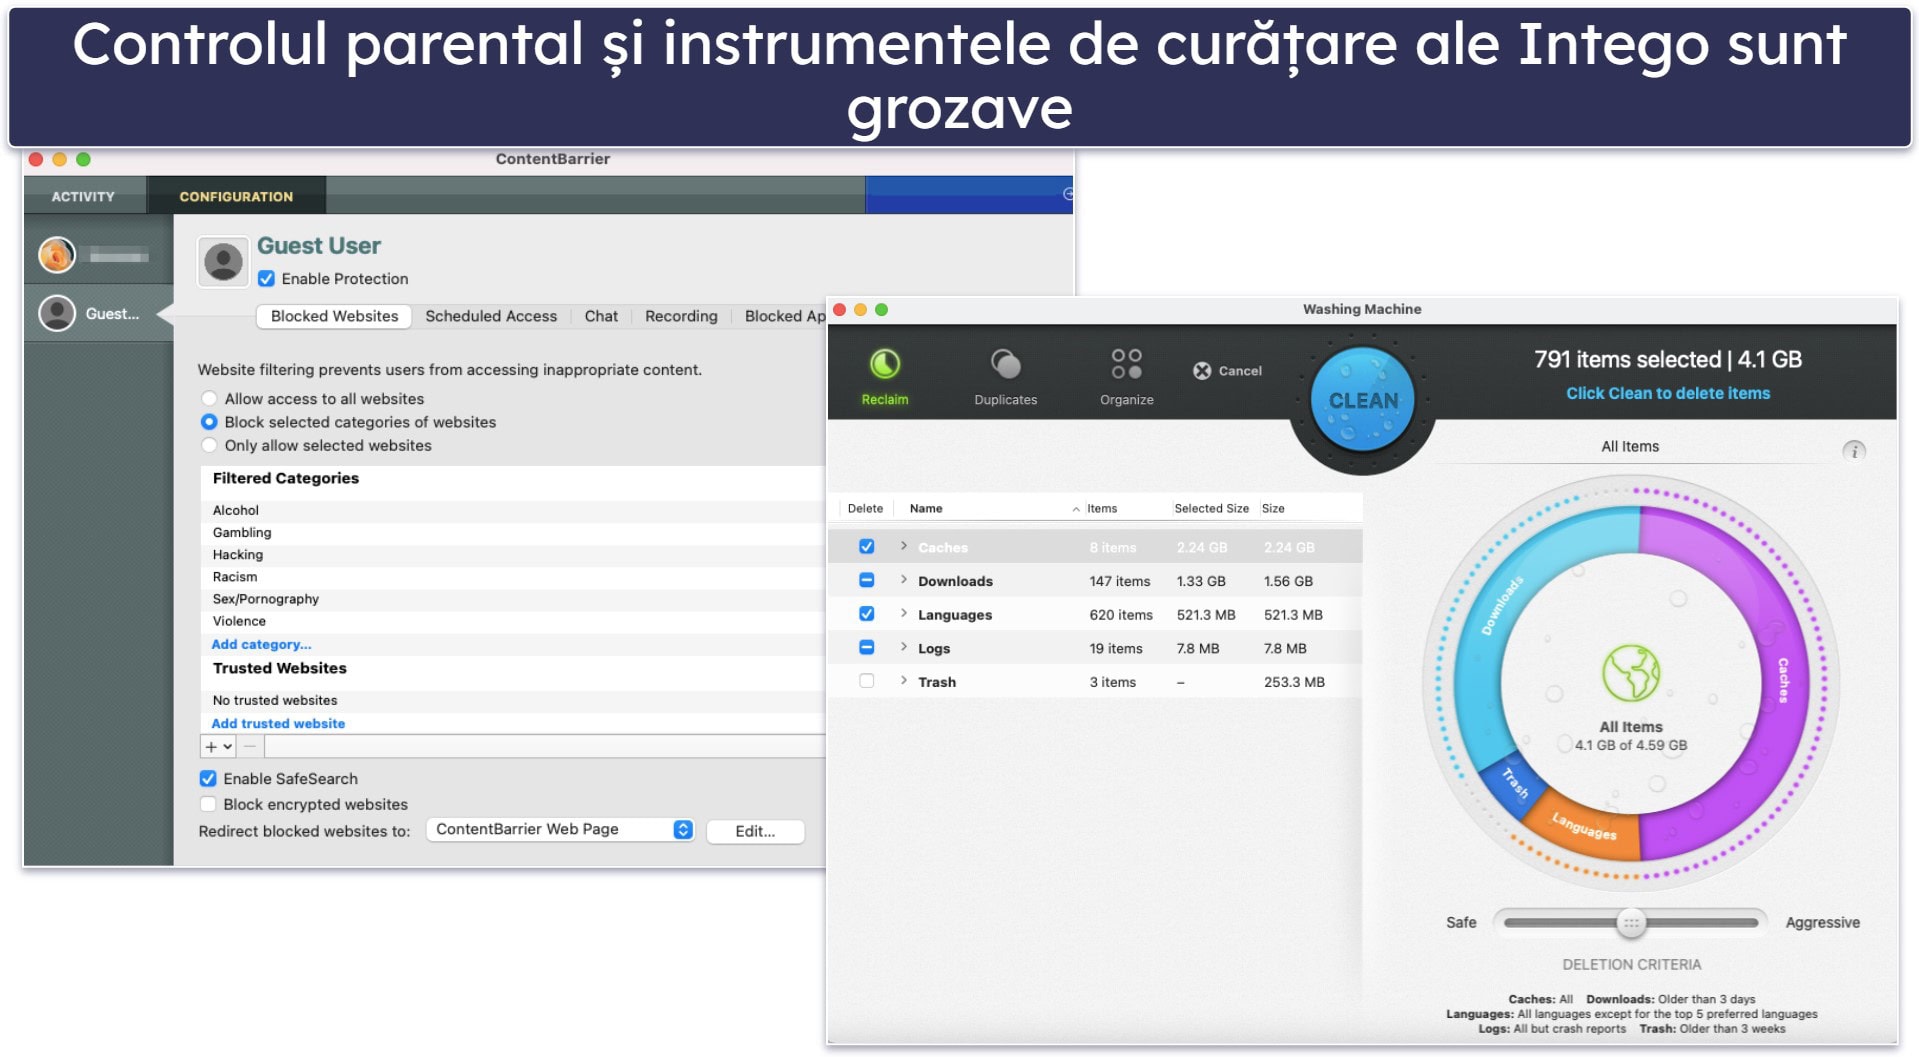Image resolution: width=1919 pixels, height=1057 pixels.
Task: Select Hacking in Filtered Categories
Action: [238, 554]
